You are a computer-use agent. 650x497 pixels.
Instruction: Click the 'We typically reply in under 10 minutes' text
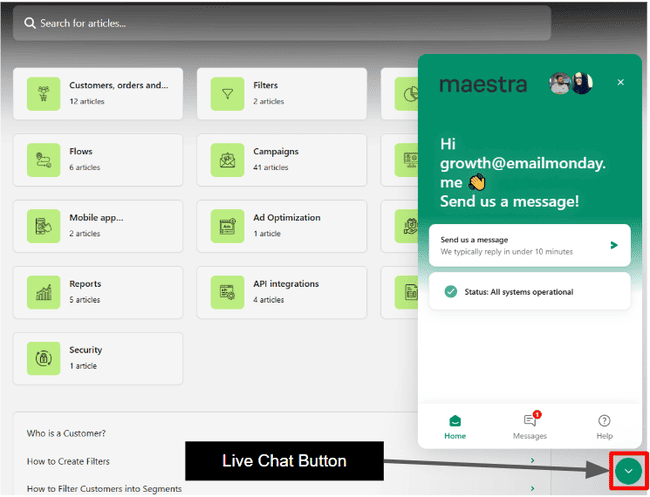click(x=507, y=252)
